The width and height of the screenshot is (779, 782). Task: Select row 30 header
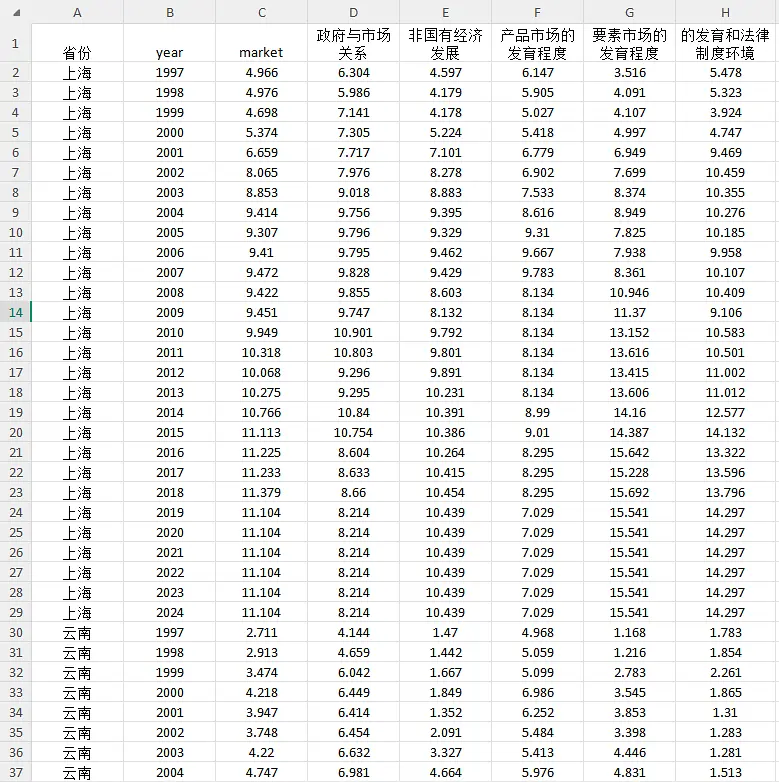pos(15,632)
